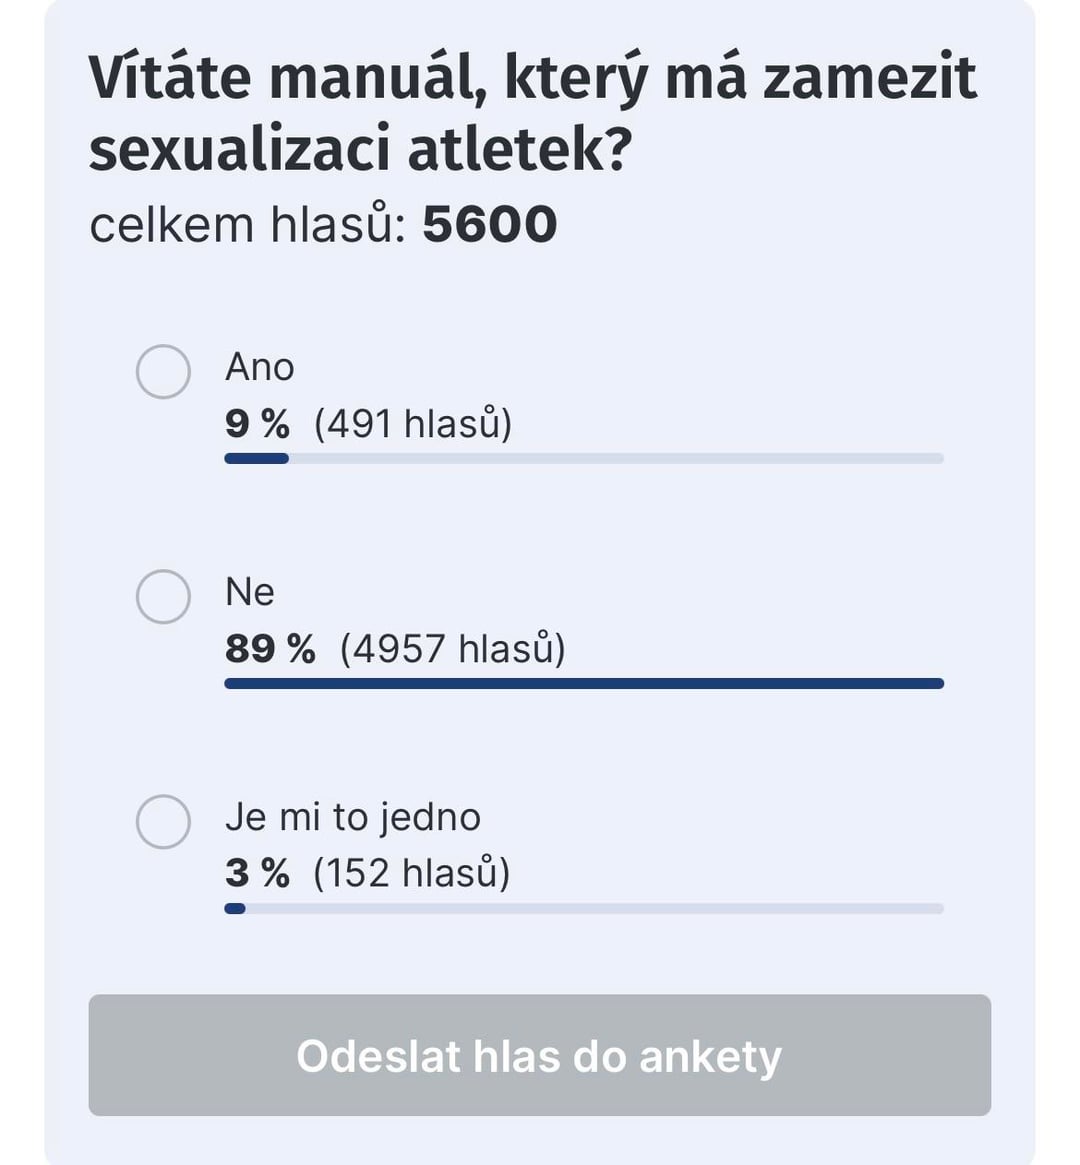The height and width of the screenshot is (1165, 1080).
Task: Click the "(4957 hlasů)" vote count
Action: click(x=453, y=649)
